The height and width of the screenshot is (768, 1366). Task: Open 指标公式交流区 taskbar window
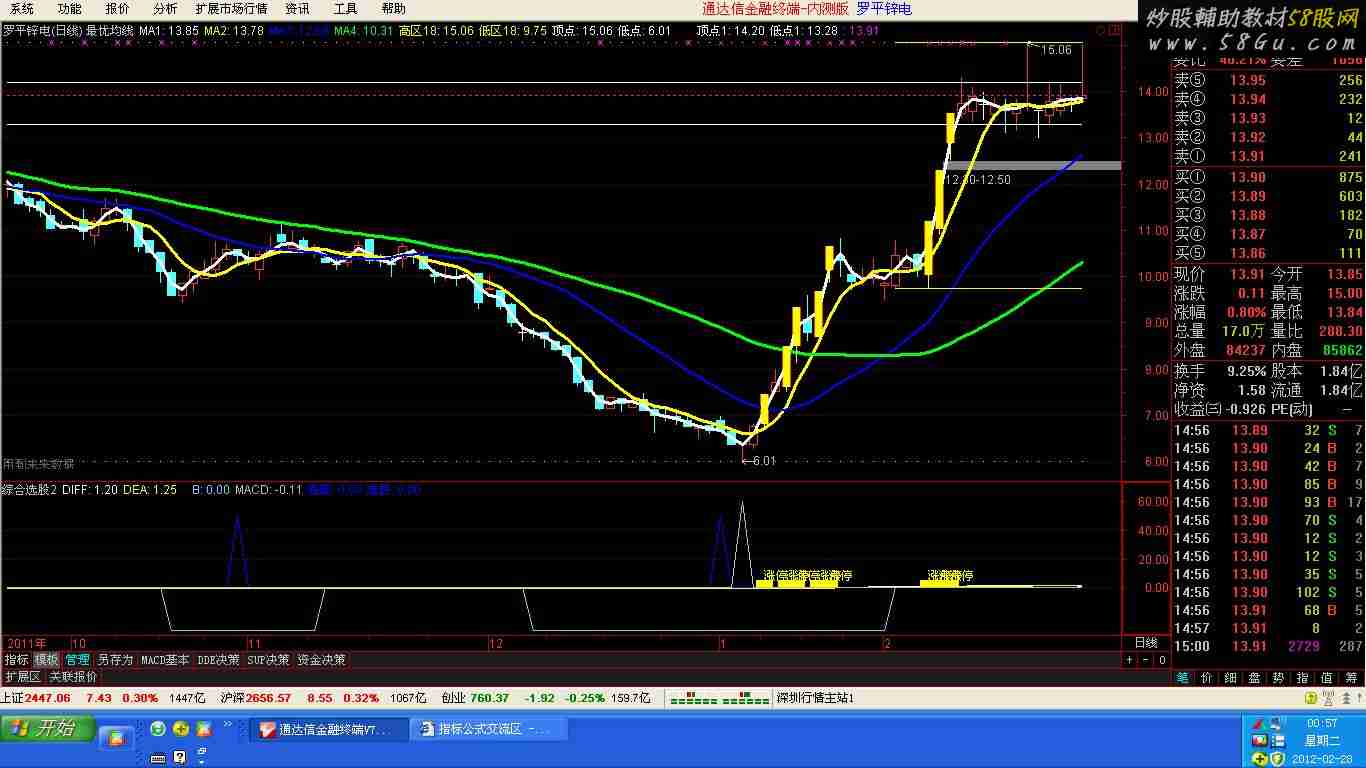click(490, 729)
